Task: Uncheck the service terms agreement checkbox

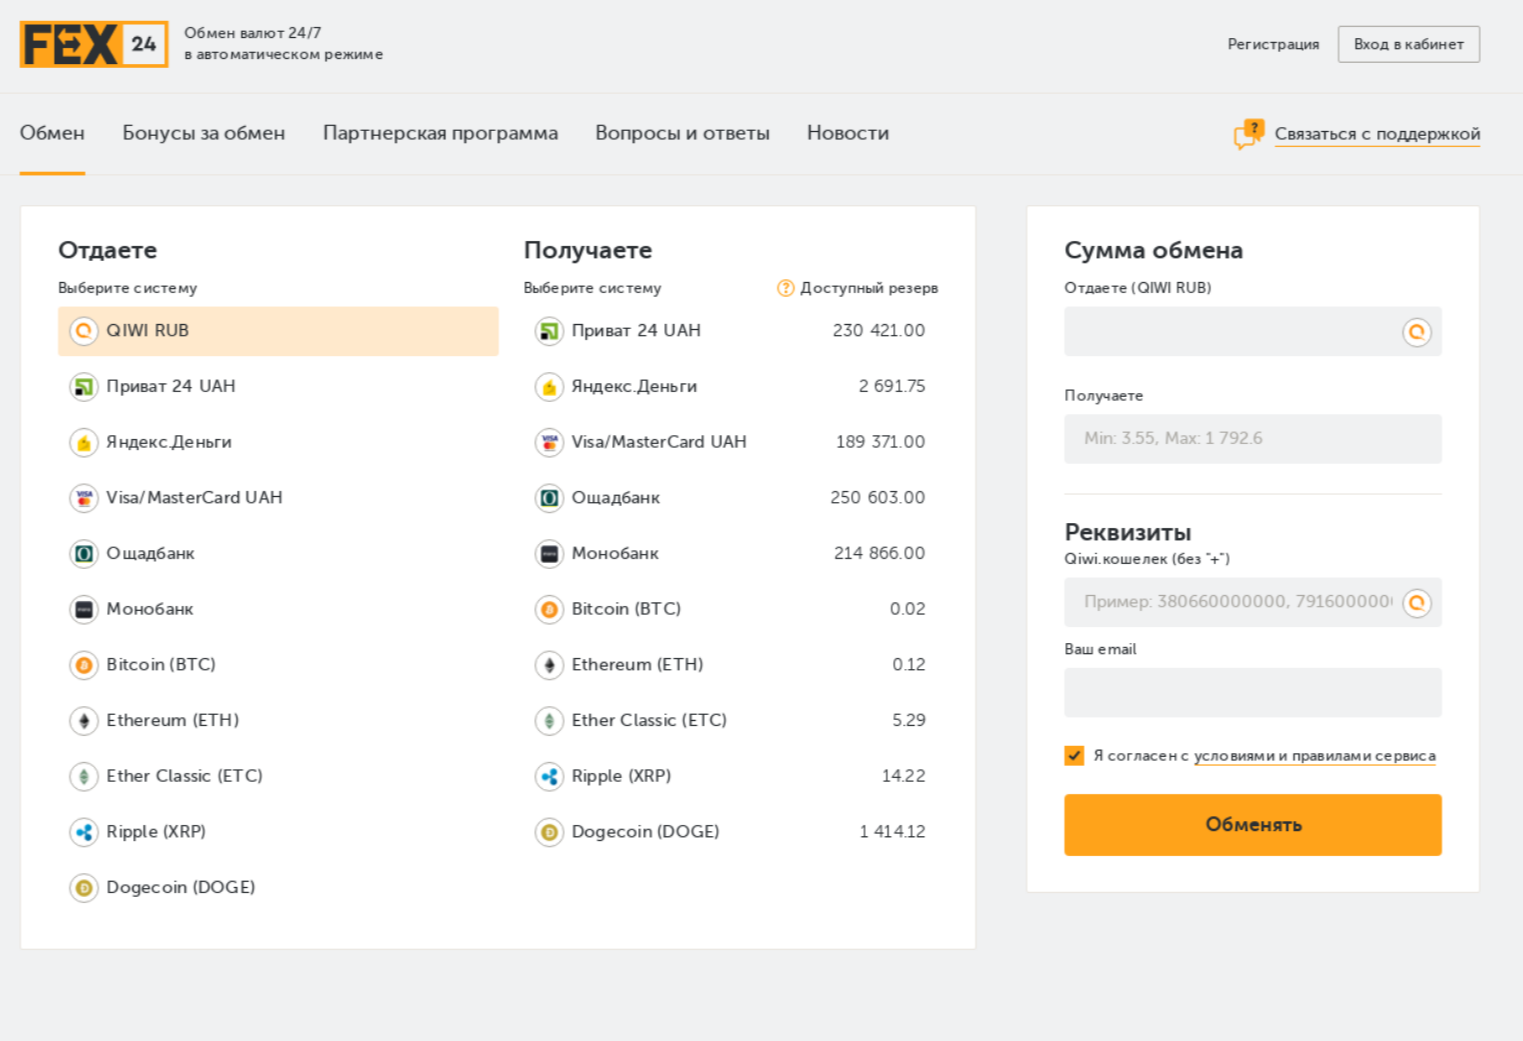Action: point(1074,756)
